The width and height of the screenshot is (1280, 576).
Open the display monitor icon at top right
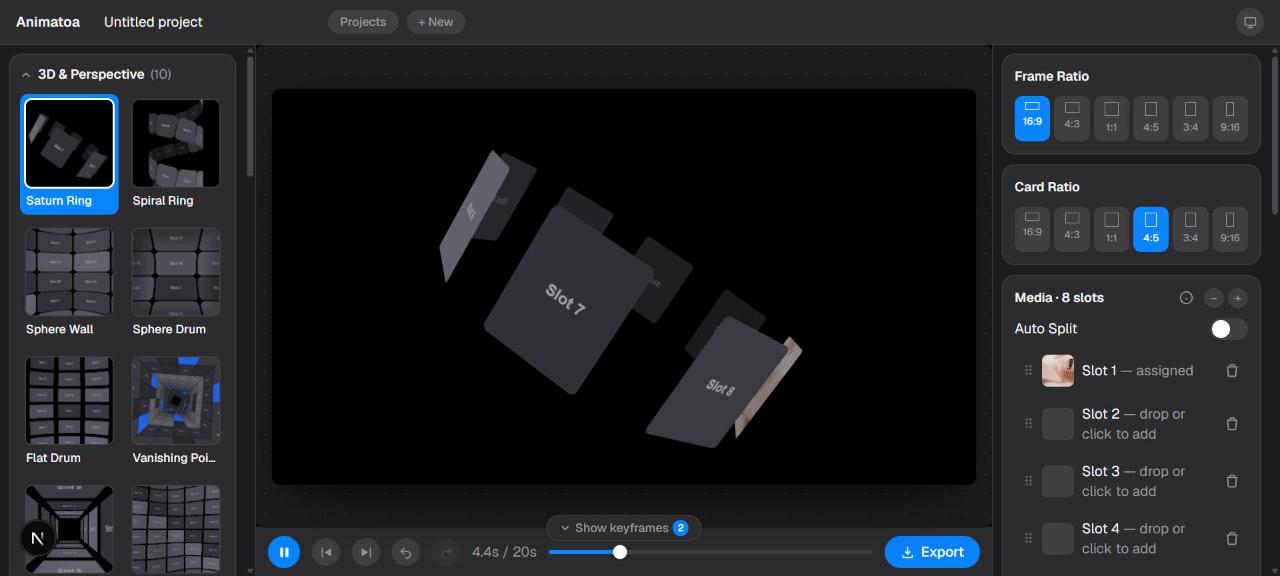tap(1250, 22)
